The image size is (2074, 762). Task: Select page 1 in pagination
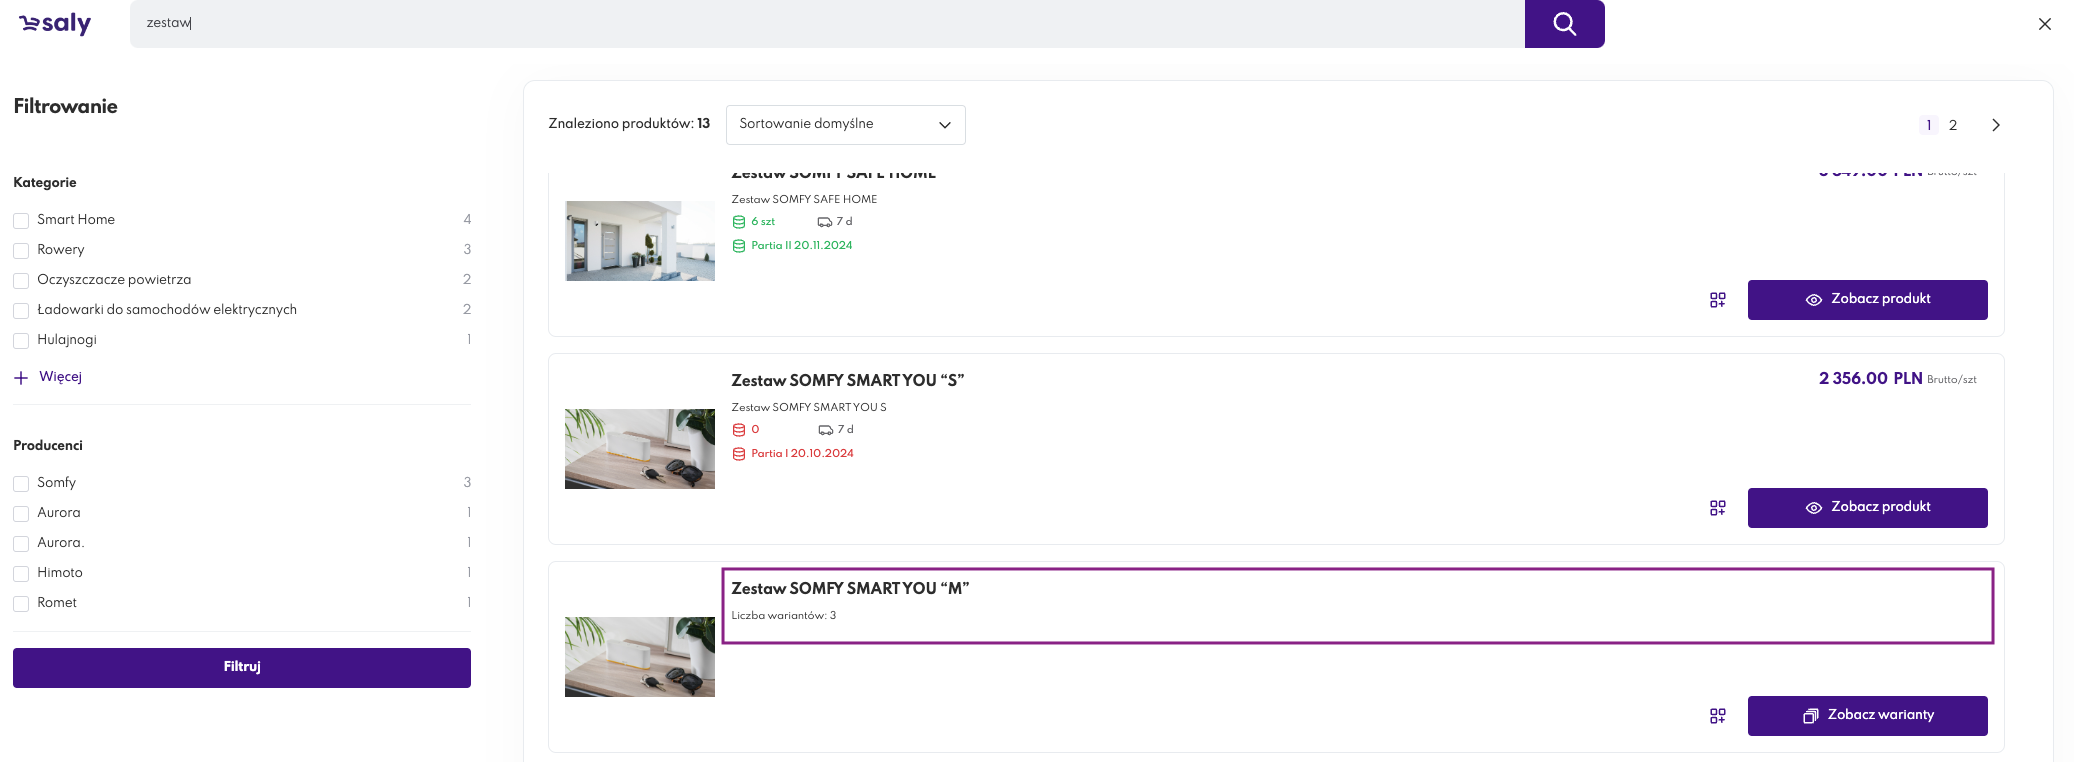pos(1928,125)
